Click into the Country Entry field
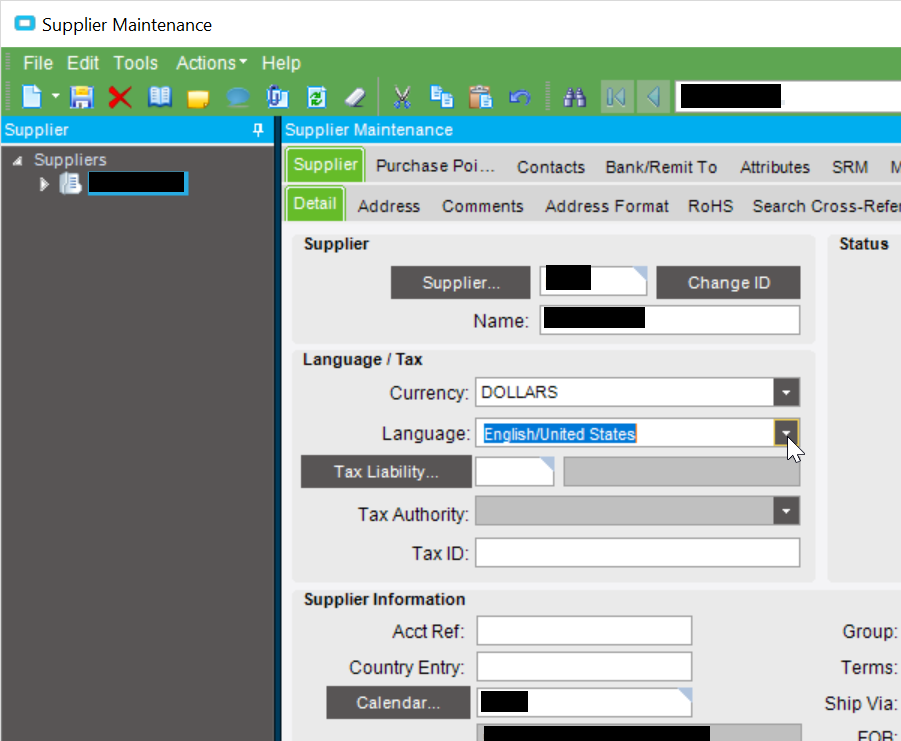This screenshot has width=901, height=741. [584, 666]
